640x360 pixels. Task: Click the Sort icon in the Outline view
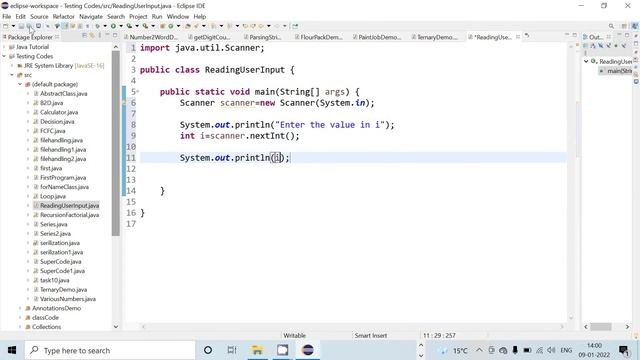click(593, 46)
